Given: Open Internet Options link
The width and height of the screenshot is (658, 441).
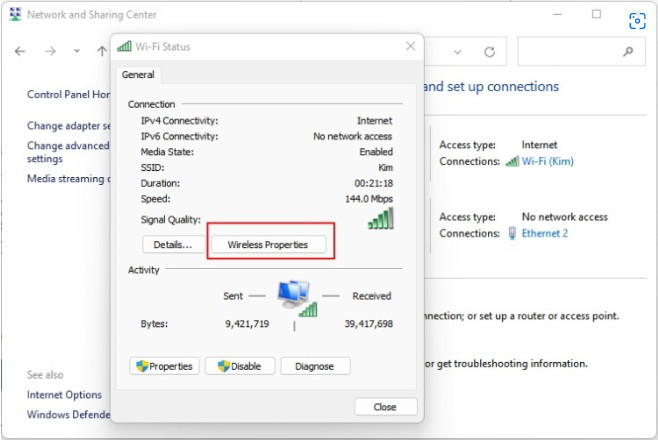Looking at the screenshot, I should pos(64,395).
